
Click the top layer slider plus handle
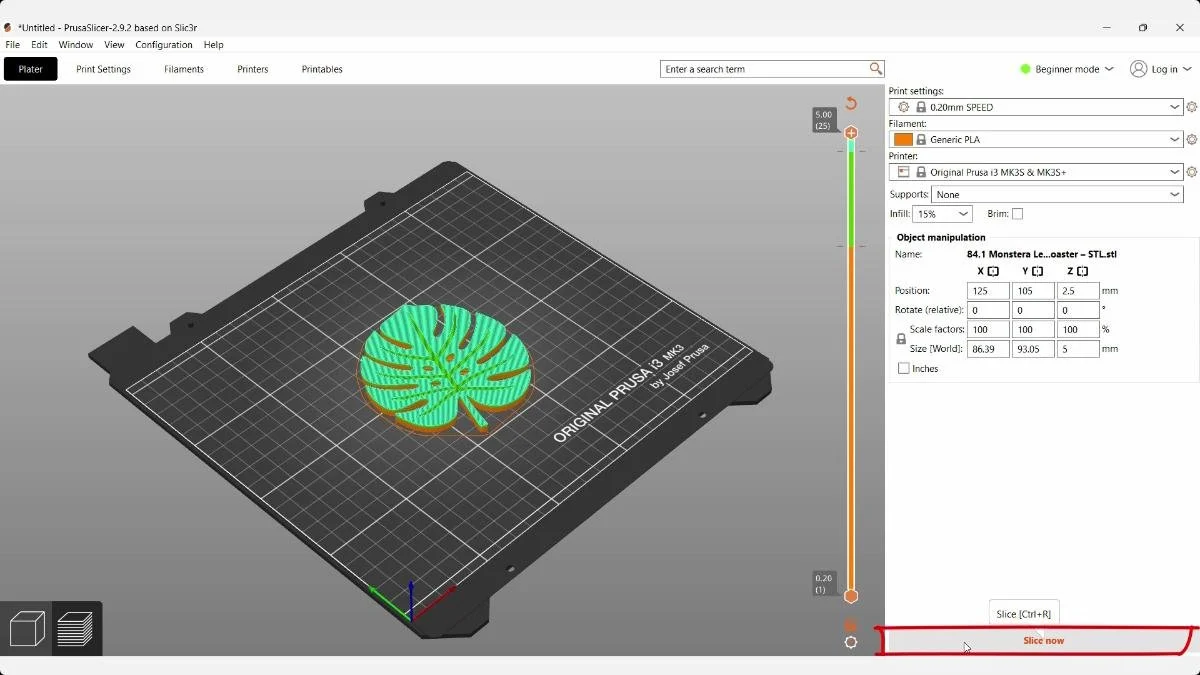(x=851, y=133)
